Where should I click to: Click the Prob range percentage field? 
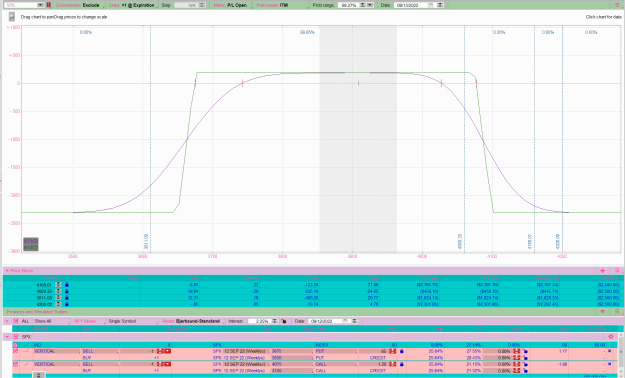348,5
